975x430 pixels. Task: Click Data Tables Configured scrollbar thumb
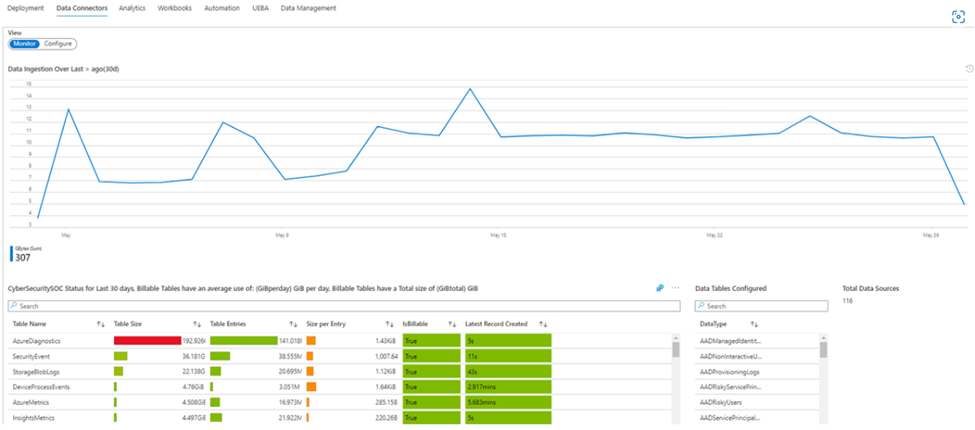pos(823,350)
